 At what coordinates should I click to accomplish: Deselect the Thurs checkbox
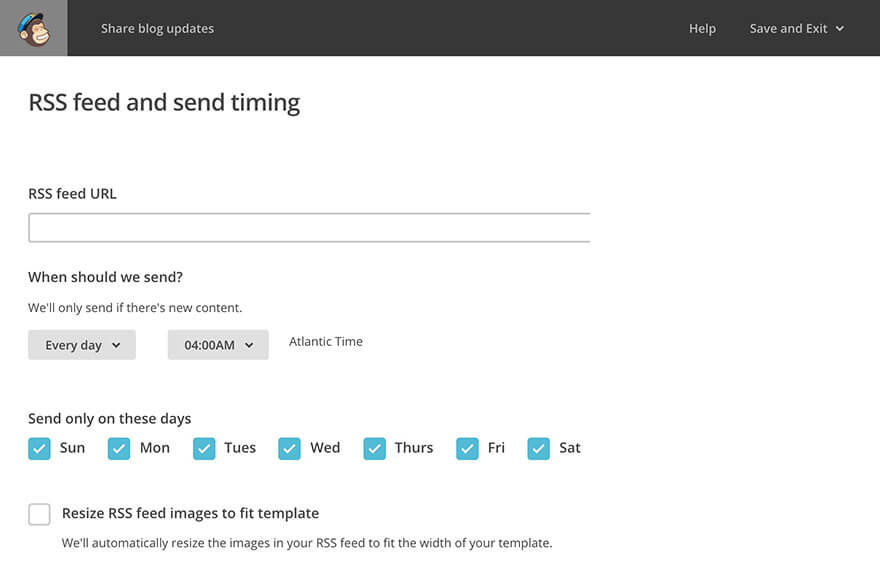374,448
